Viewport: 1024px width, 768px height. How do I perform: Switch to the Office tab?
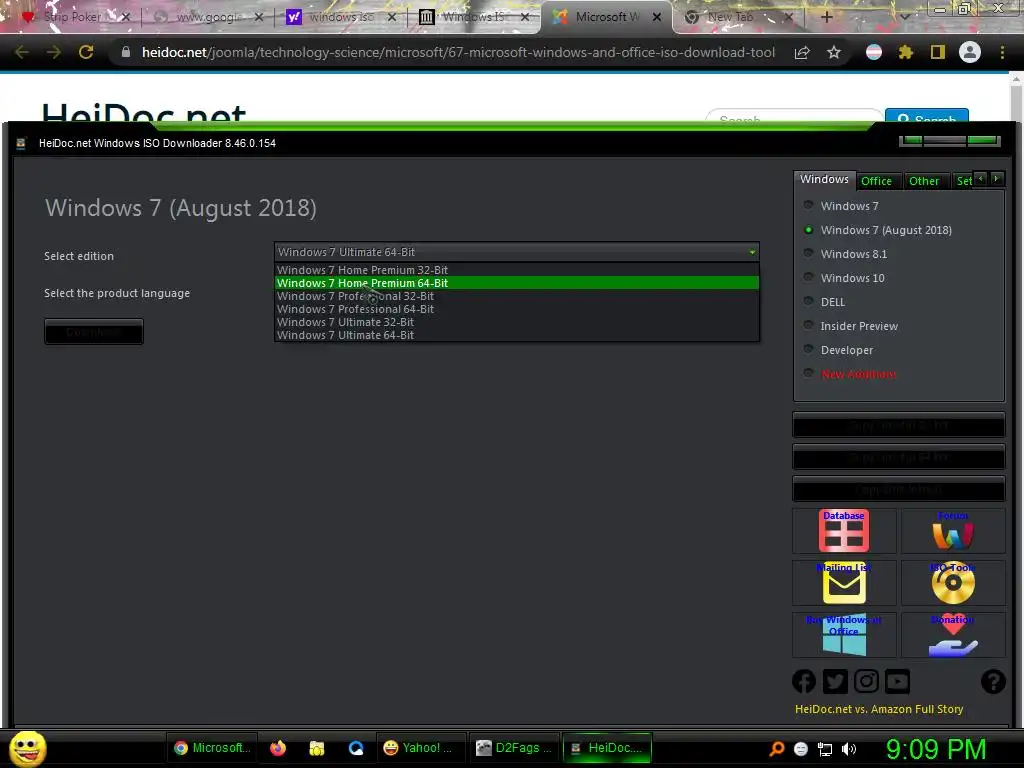[x=876, y=181]
